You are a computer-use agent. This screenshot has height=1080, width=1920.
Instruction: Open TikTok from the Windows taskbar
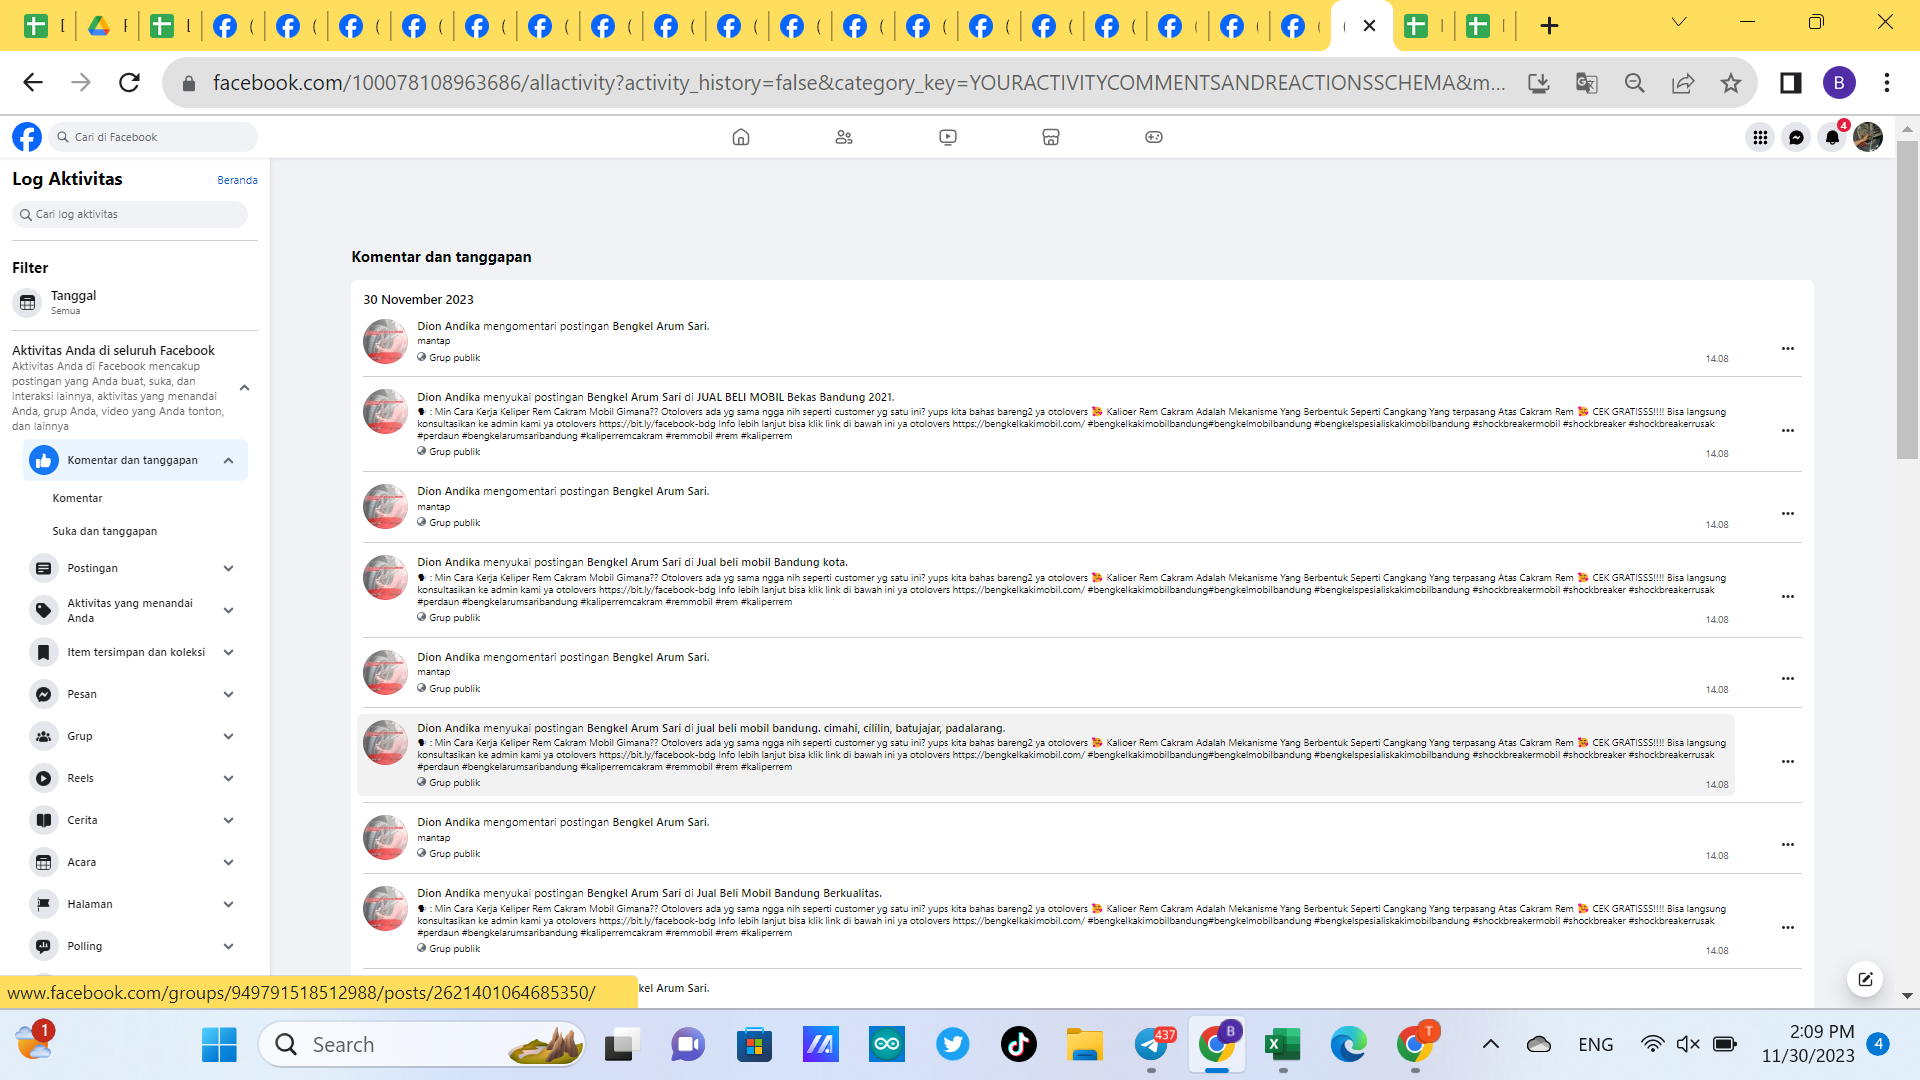[1018, 1044]
